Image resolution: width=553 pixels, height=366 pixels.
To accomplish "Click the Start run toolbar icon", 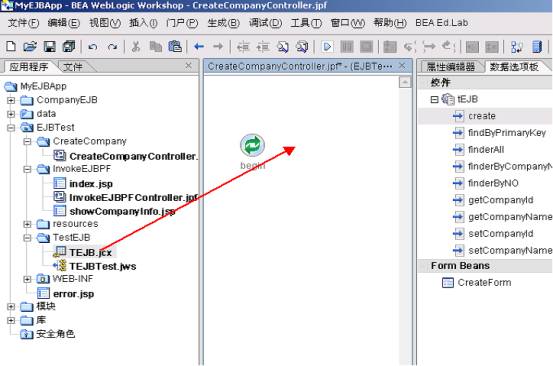I will tap(327, 47).
